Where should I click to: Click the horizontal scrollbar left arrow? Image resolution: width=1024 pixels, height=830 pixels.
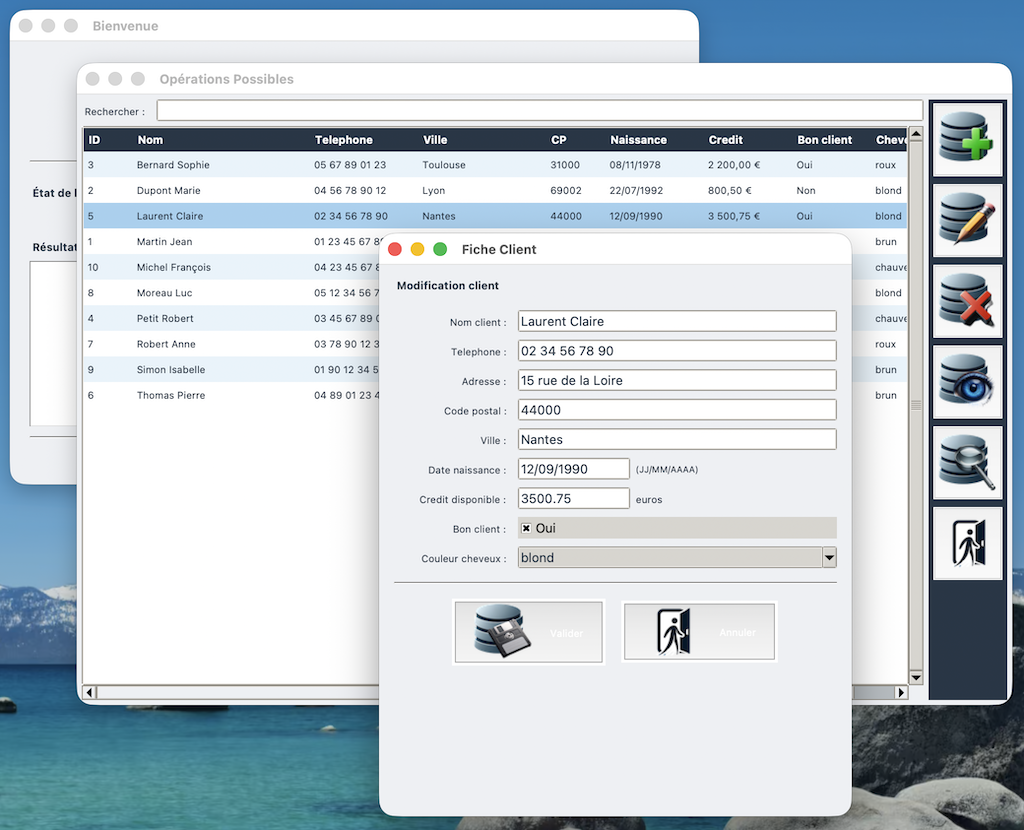(89, 692)
